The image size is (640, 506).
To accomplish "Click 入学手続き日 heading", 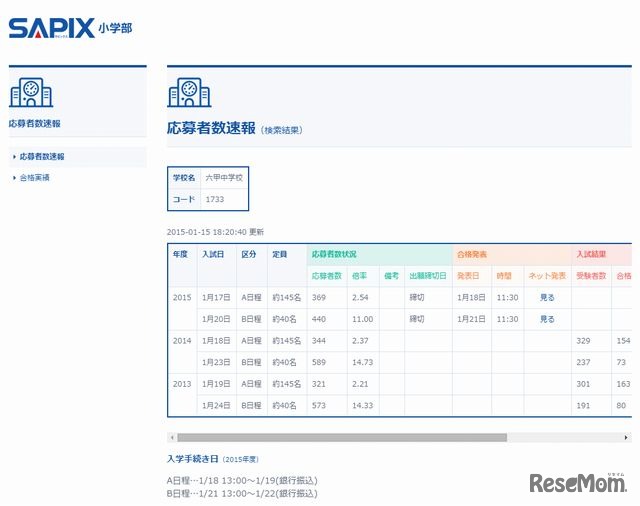I will tap(193, 459).
